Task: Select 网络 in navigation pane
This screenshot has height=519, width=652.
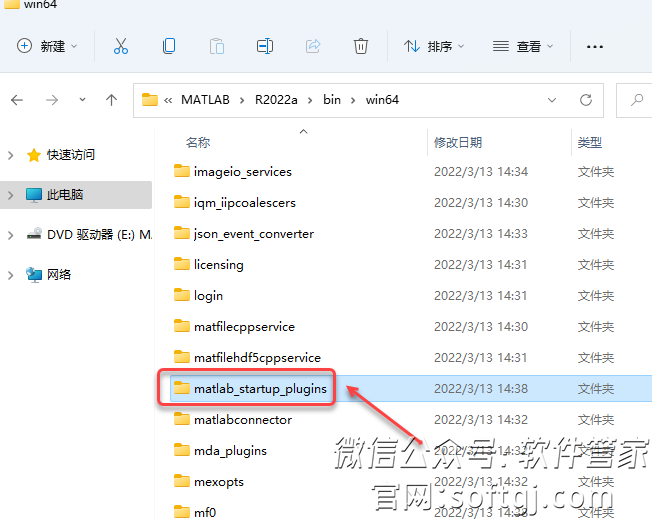Action: (x=59, y=274)
